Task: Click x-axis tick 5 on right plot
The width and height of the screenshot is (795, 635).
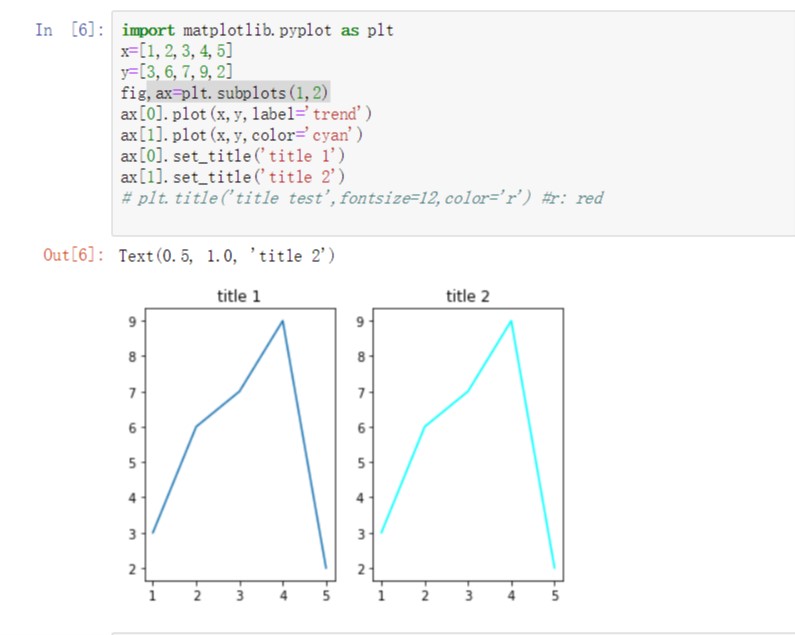Action: pyautogui.click(x=555, y=595)
